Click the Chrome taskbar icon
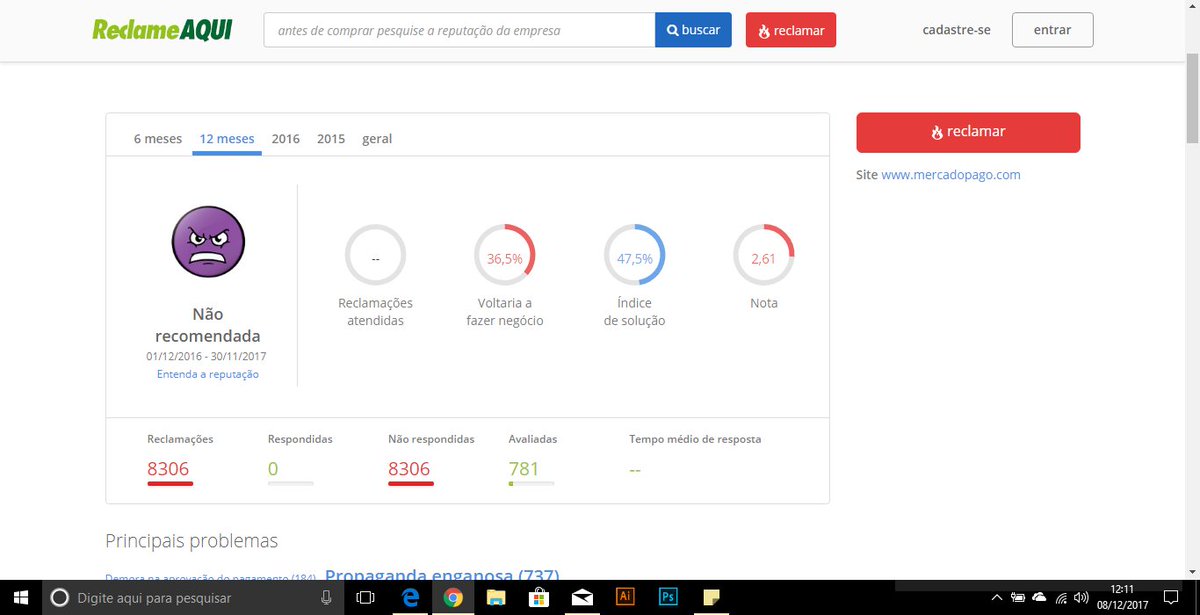The image size is (1200, 615). pyautogui.click(x=453, y=598)
